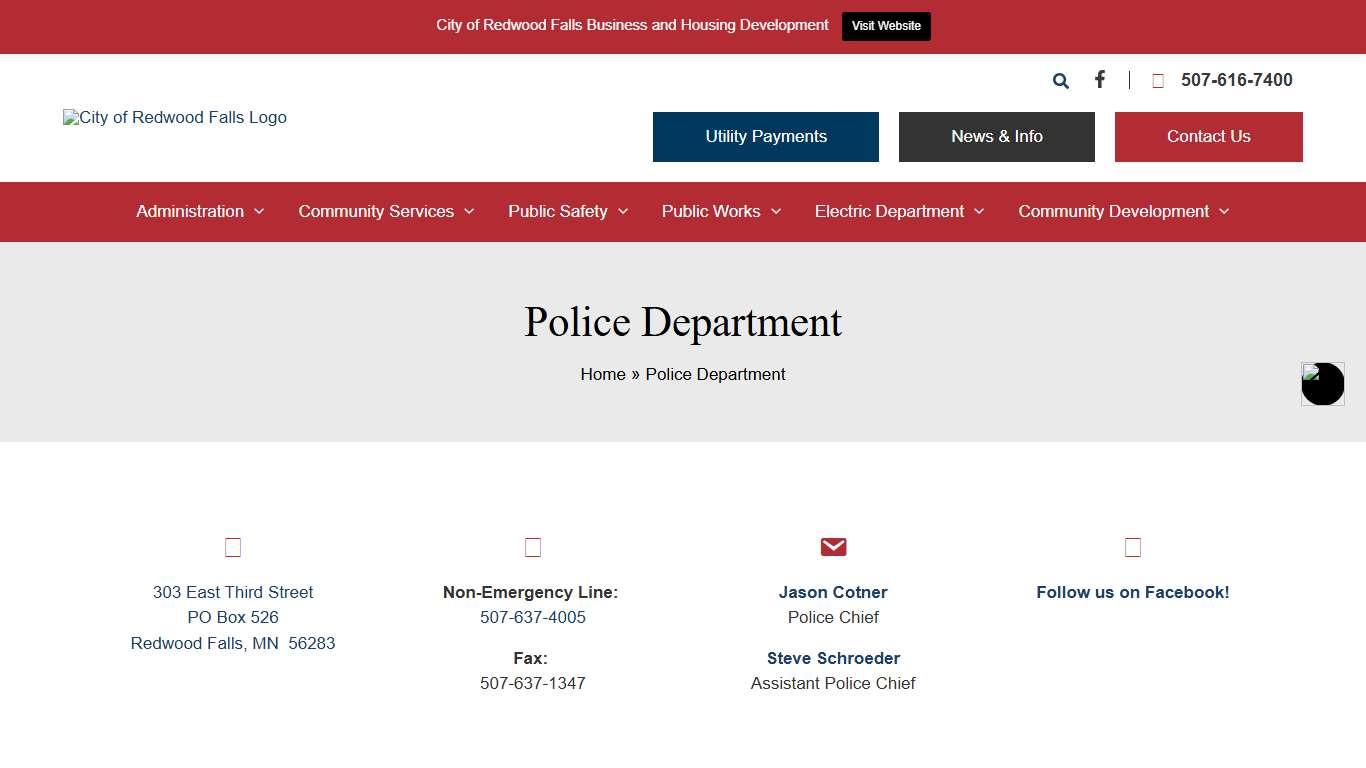Click the Visit Website button
The height and width of the screenshot is (768, 1366).
[885, 26]
